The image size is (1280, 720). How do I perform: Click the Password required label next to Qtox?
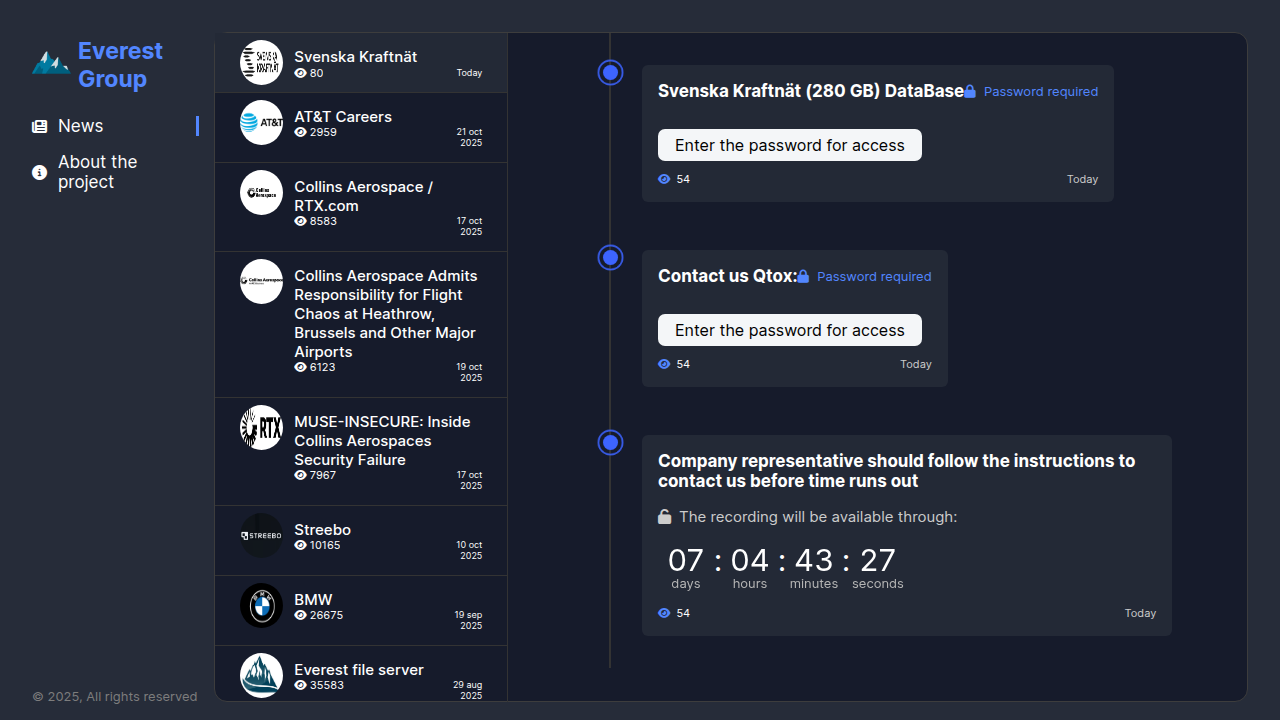[873, 277]
